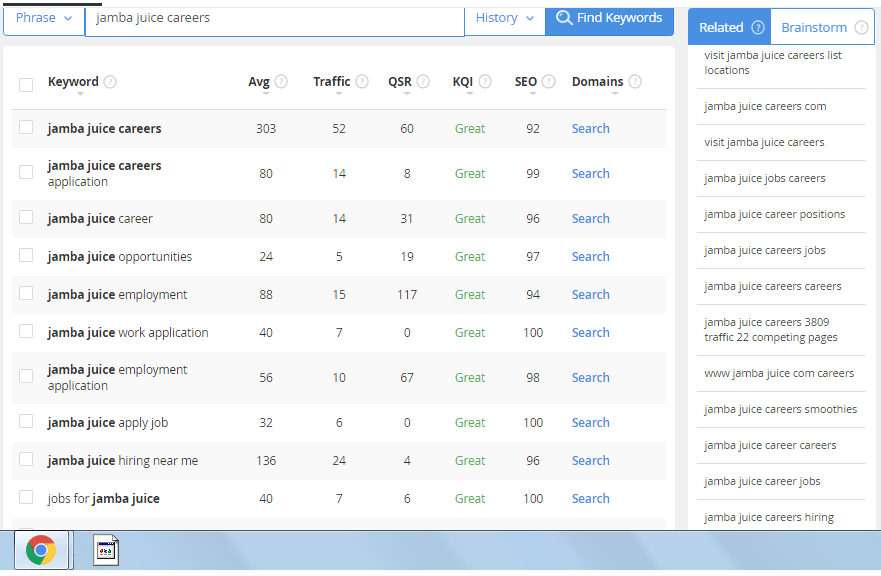
Task: Click the Great KQI for 'jobs for jamba juice'
Action: click(470, 499)
